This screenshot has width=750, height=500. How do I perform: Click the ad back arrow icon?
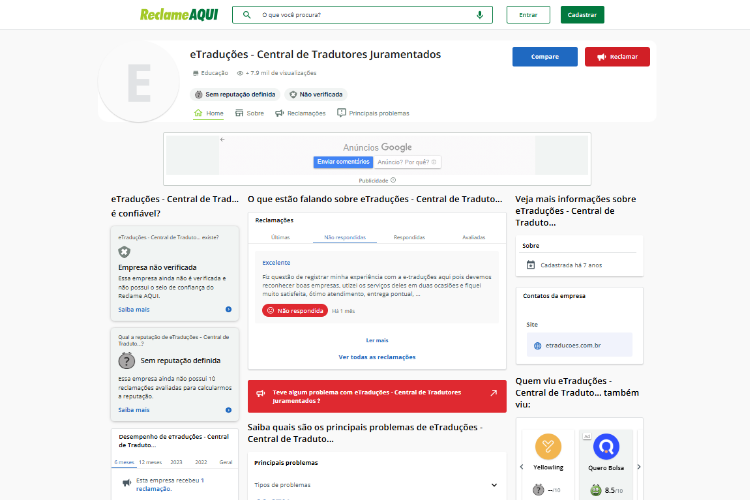click(x=222, y=140)
